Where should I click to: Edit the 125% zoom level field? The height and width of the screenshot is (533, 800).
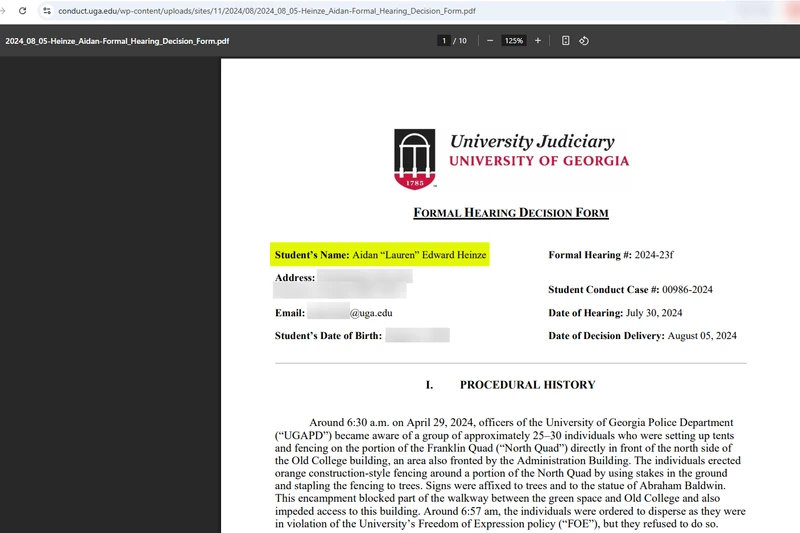pyautogui.click(x=514, y=41)
